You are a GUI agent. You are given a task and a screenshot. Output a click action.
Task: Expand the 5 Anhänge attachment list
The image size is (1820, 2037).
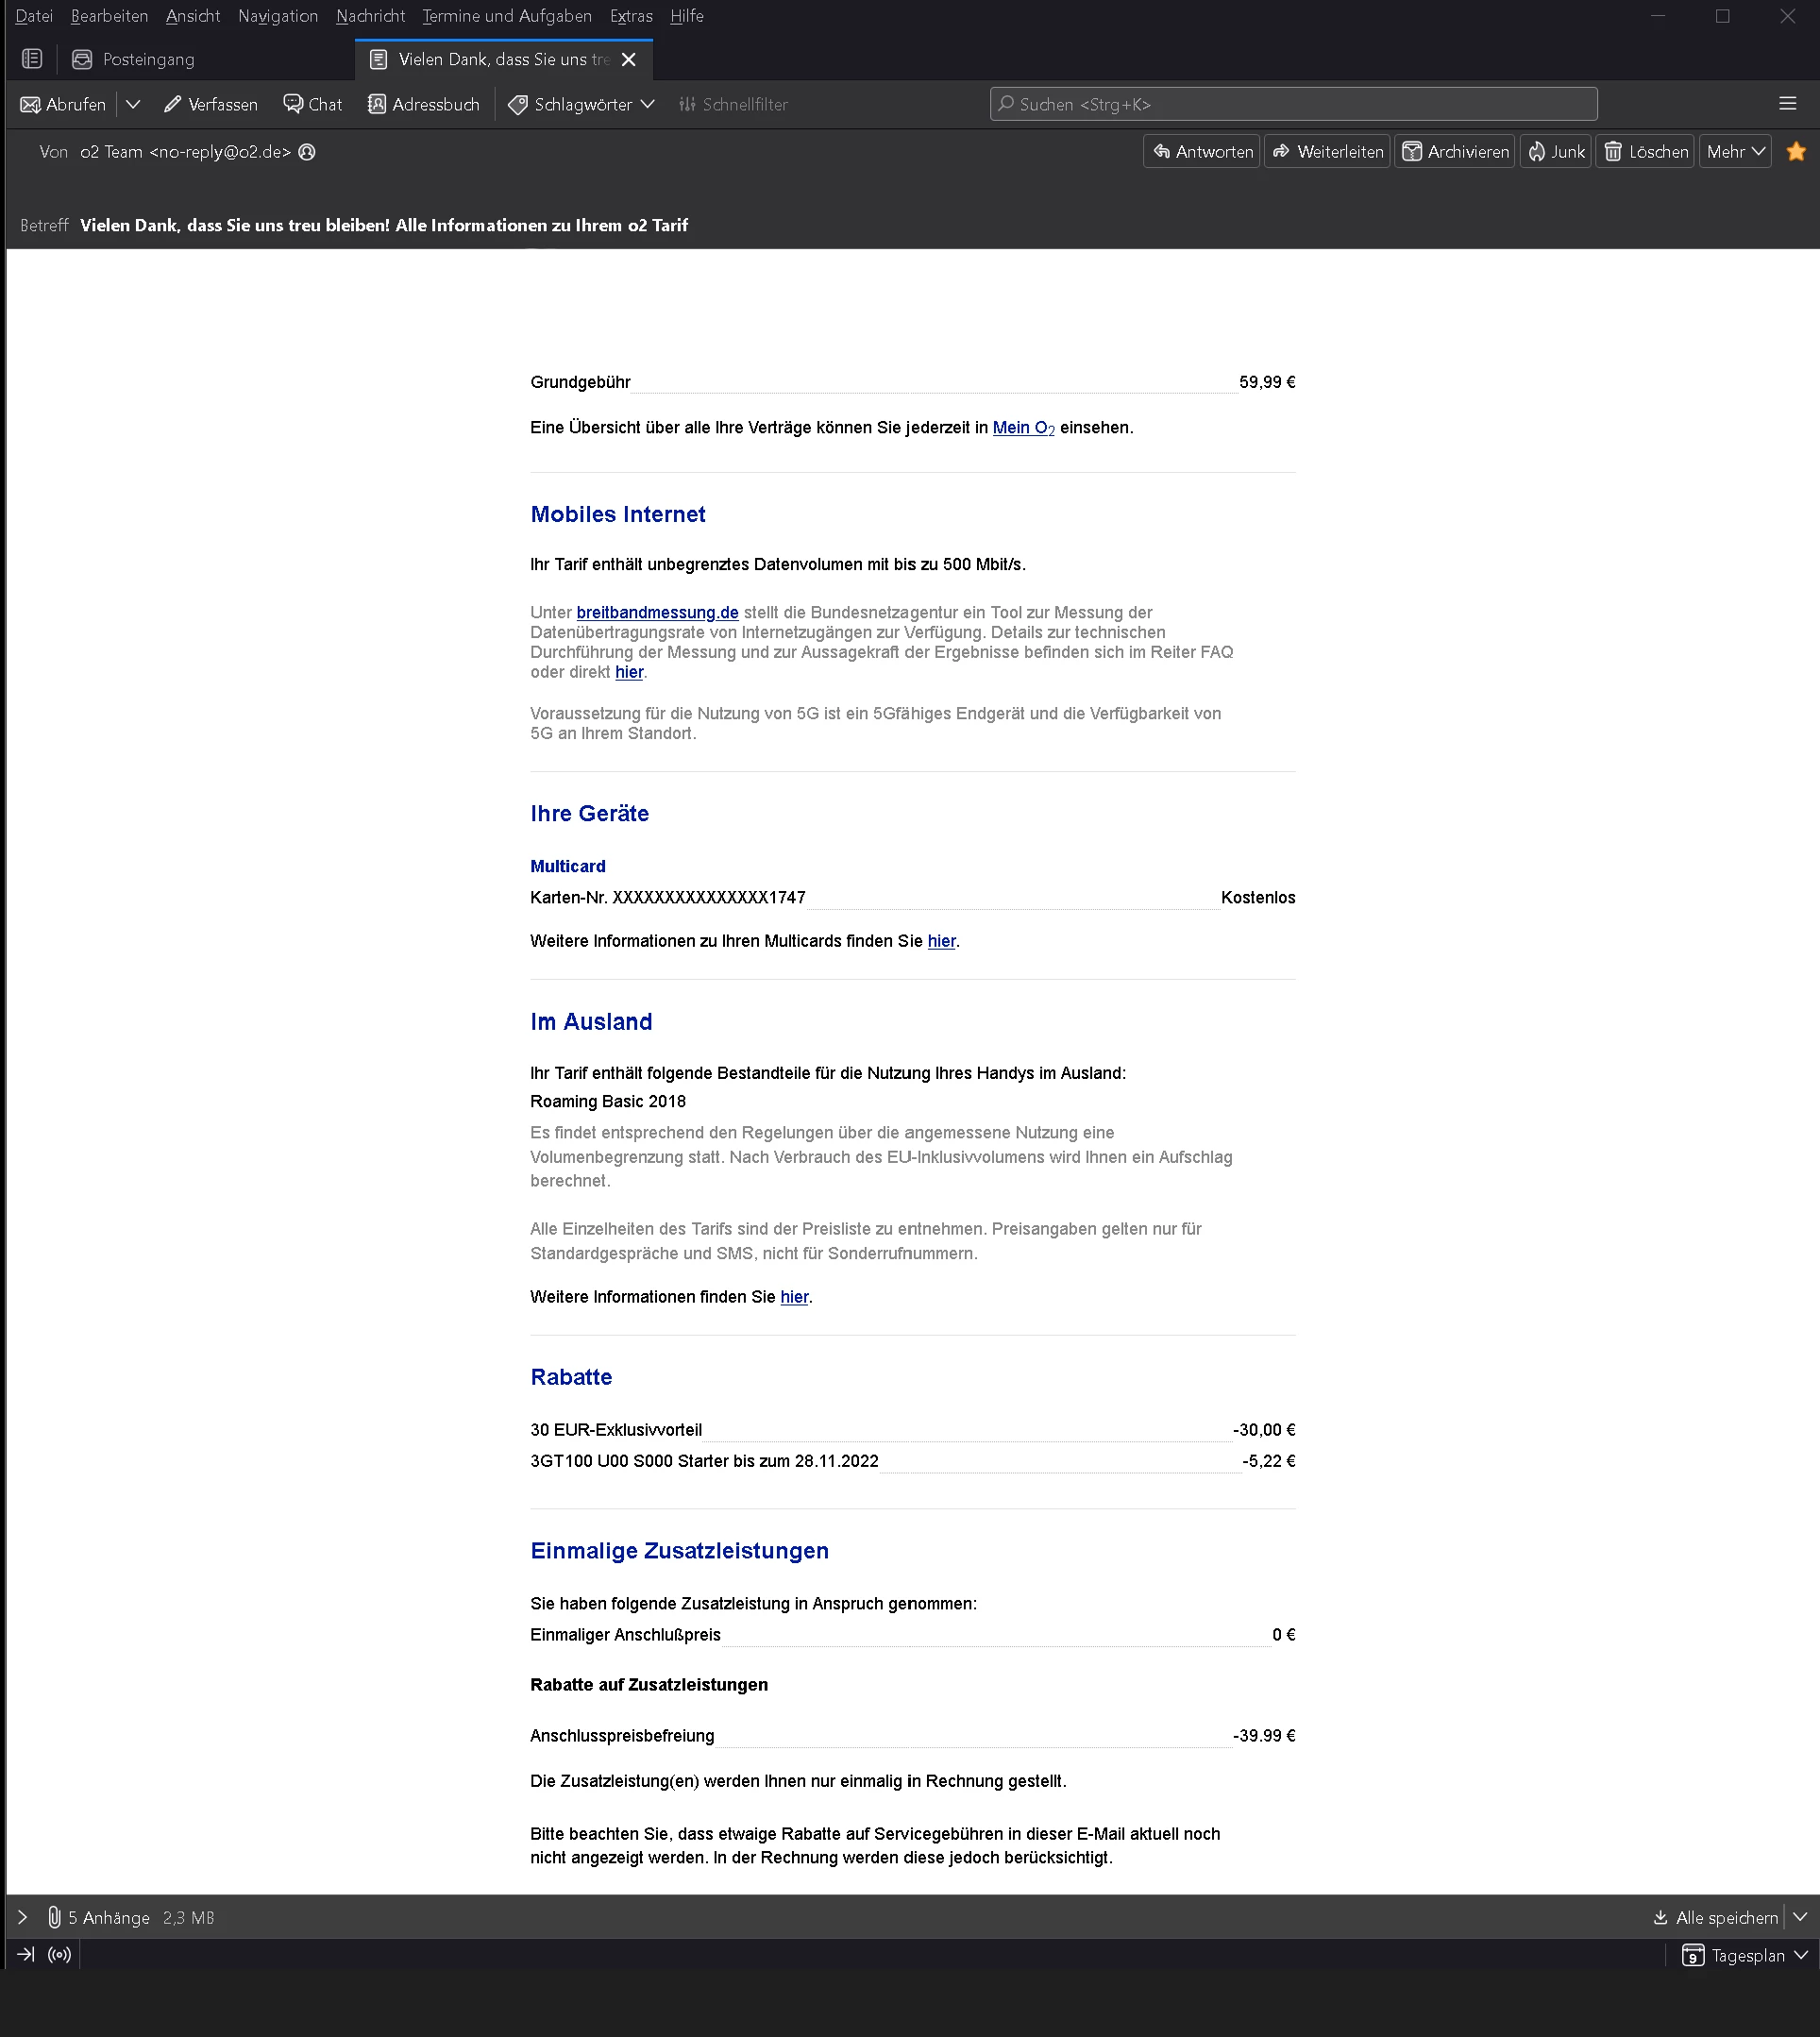(22, 1917)
